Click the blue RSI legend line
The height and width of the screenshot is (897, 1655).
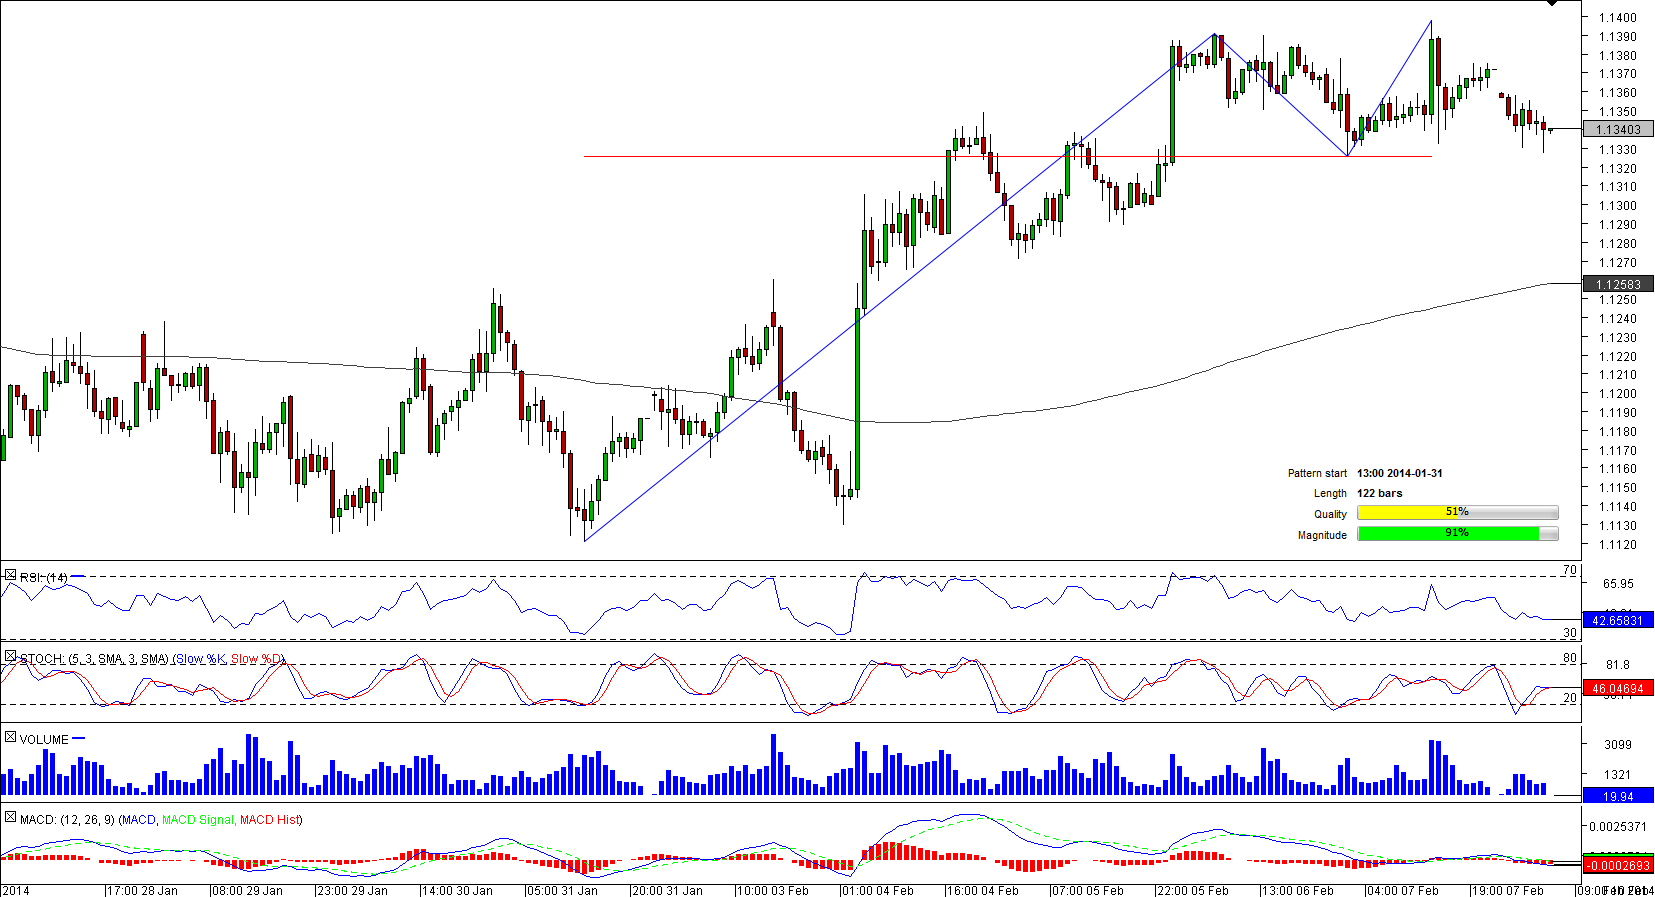pos(78,576)
